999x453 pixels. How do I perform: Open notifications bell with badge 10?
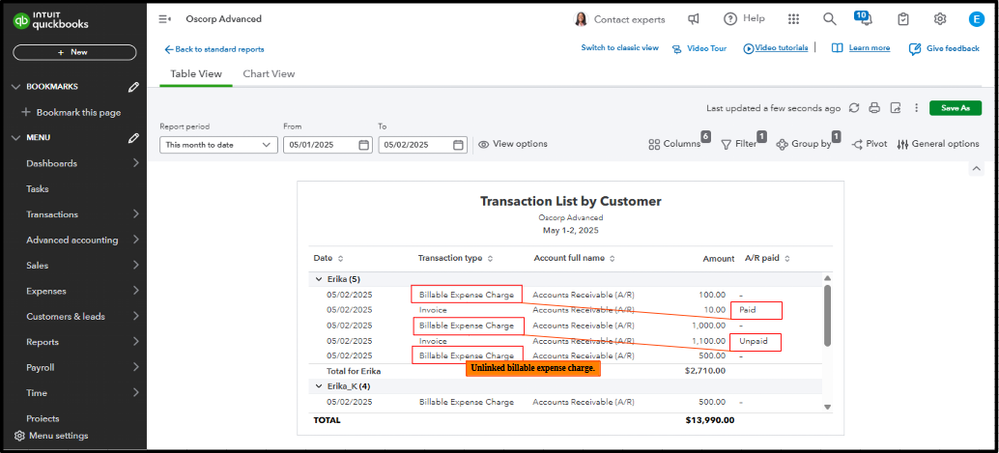point(864,18)
